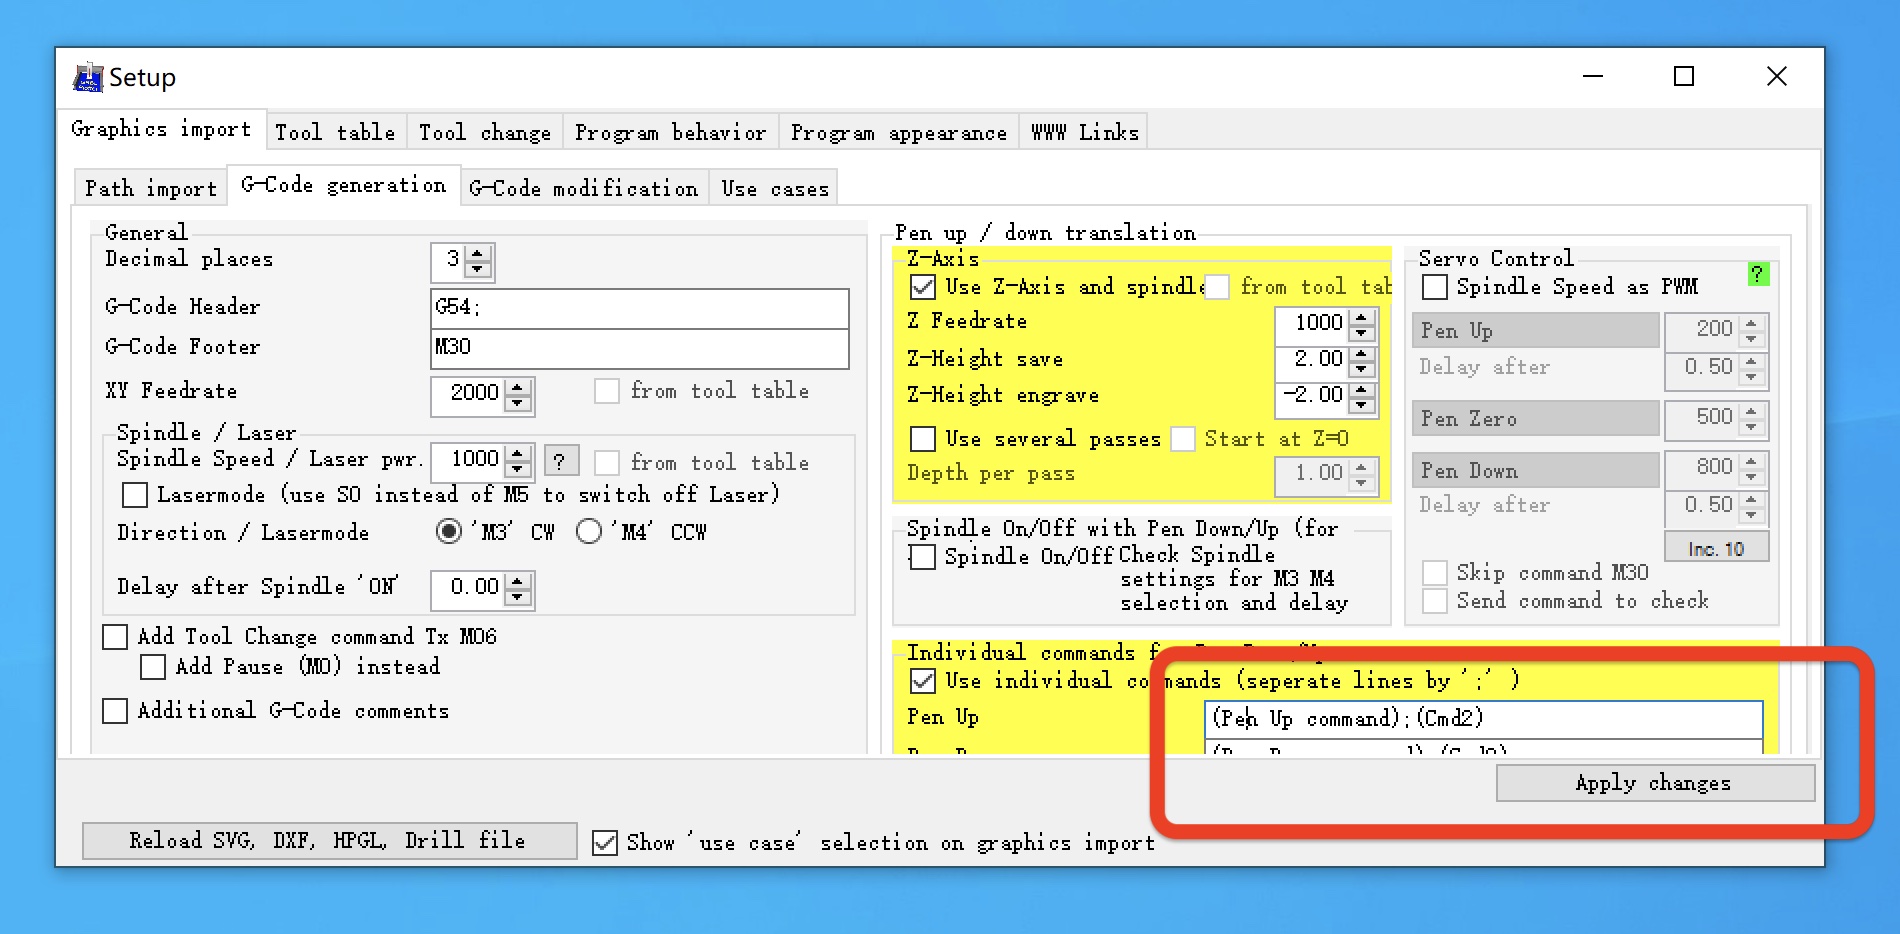Decrease Z-Height engrave with down spinner
Viewport: 1900px width, 934px height.
(1361, 404)
